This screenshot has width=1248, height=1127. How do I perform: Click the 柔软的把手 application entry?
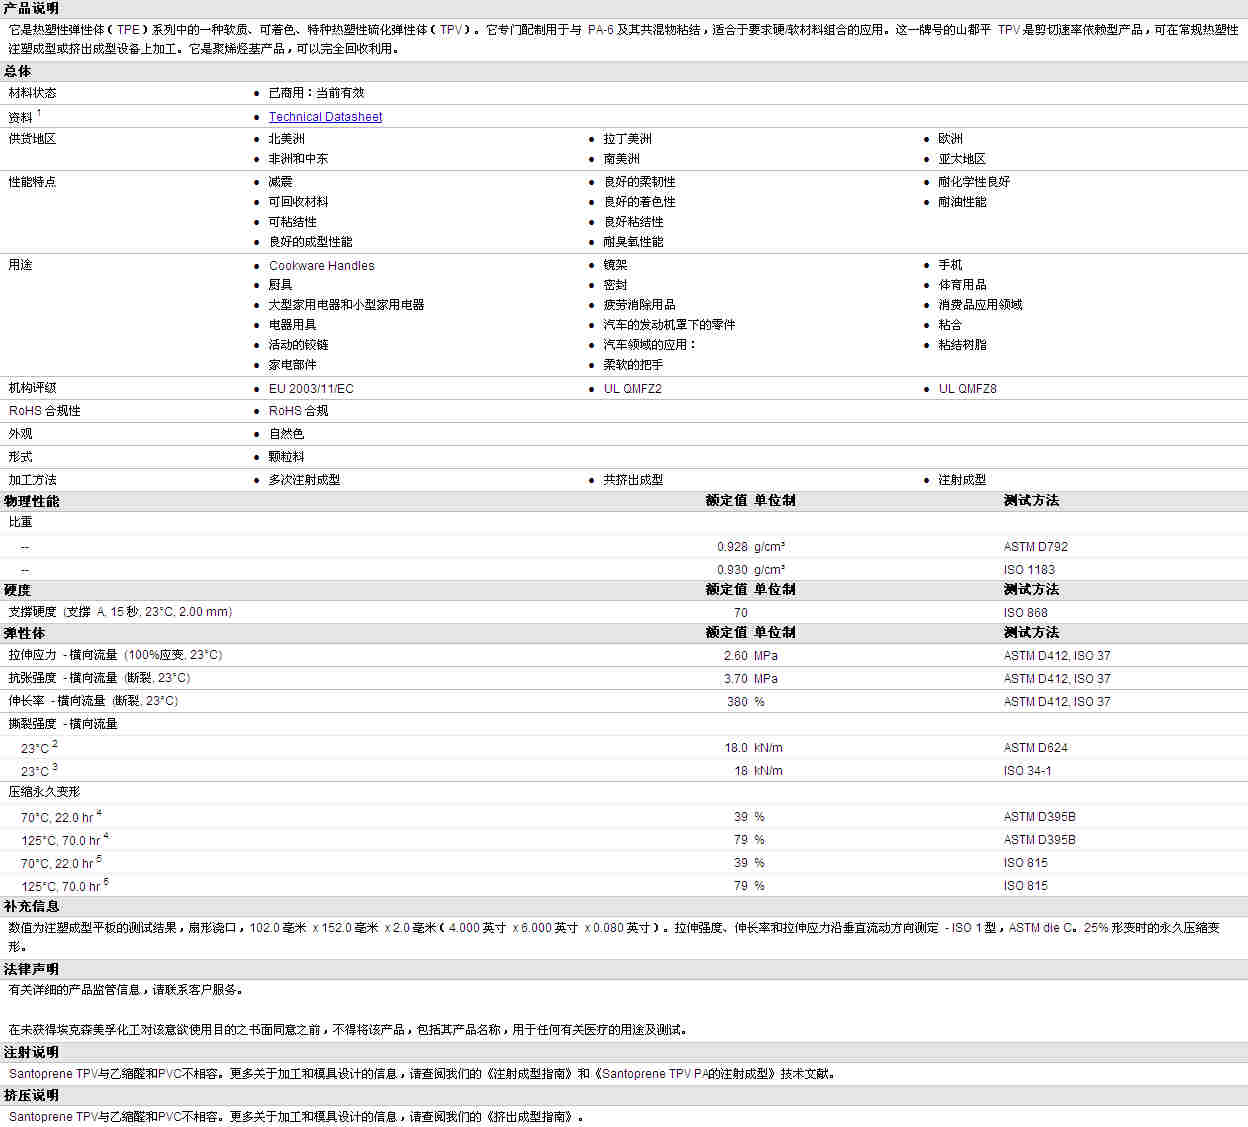(x=634, y=365)
